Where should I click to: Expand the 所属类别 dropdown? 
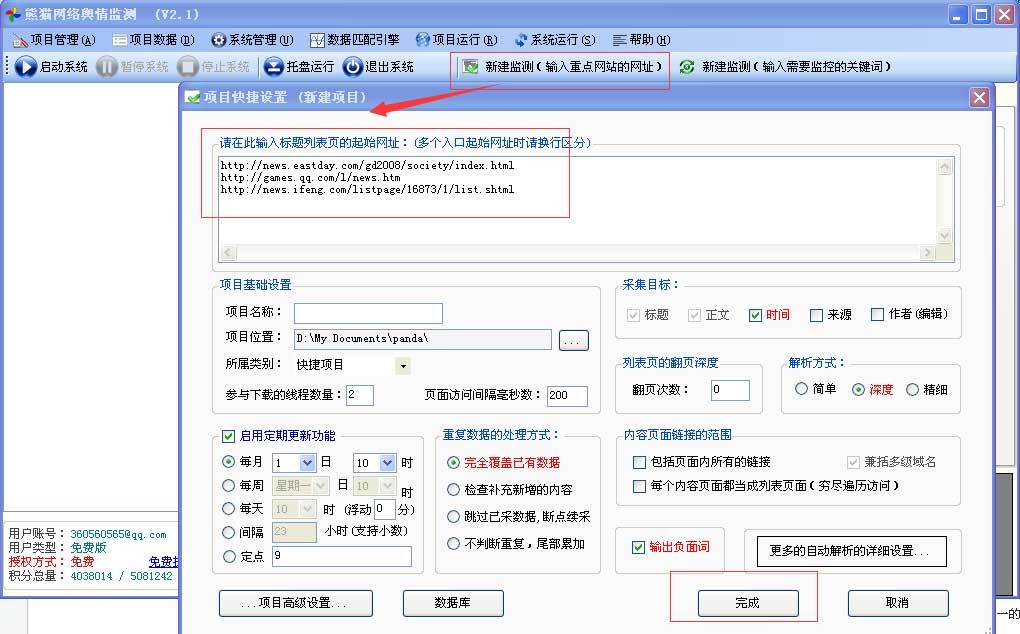click(x=403, y=366)
